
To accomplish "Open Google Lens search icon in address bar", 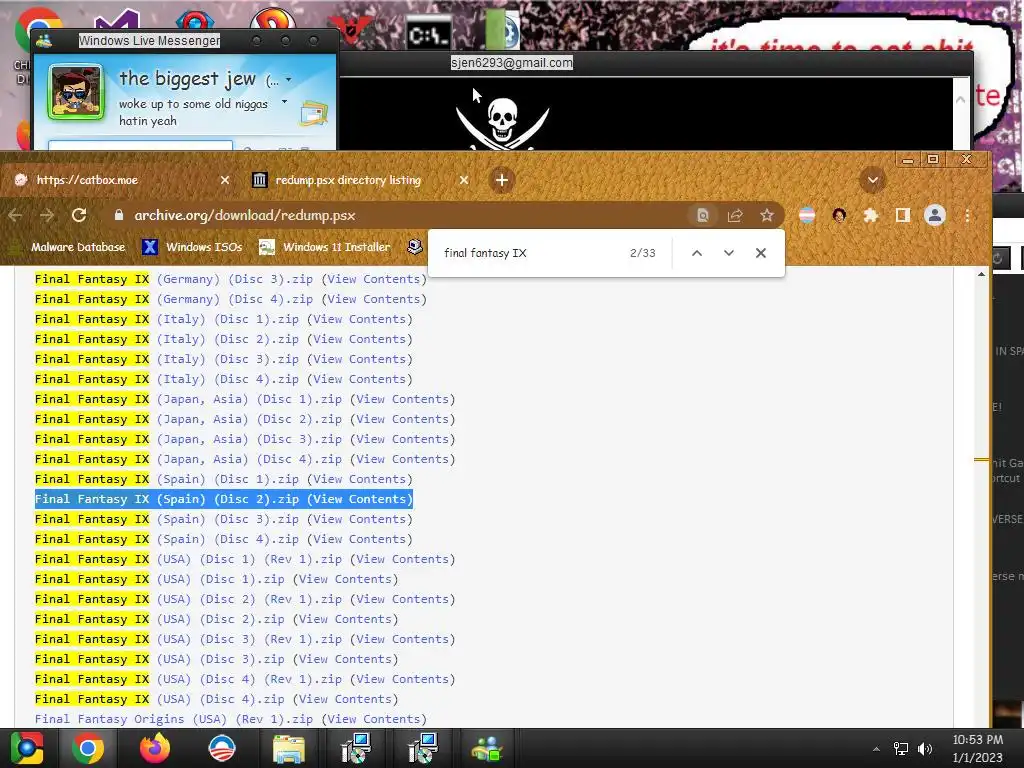I will coord(703,216).
